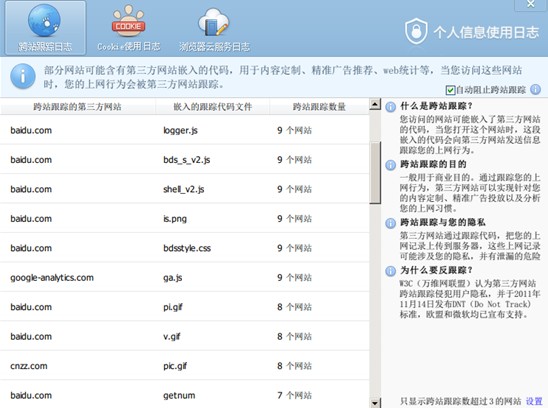Click the 跨站跟踪与您的隐私 heading
This screenshot has width=548, height=408.
443,222
